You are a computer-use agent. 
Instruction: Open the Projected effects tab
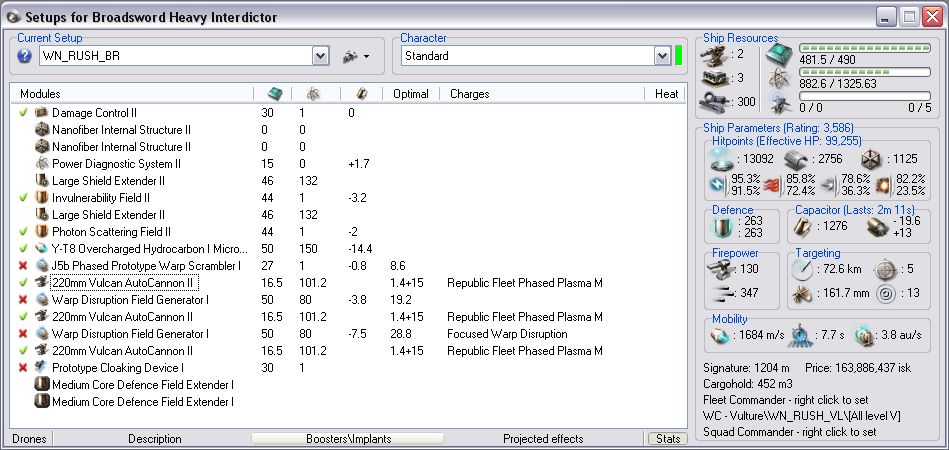pyautogui.click(x=543, y=439)
